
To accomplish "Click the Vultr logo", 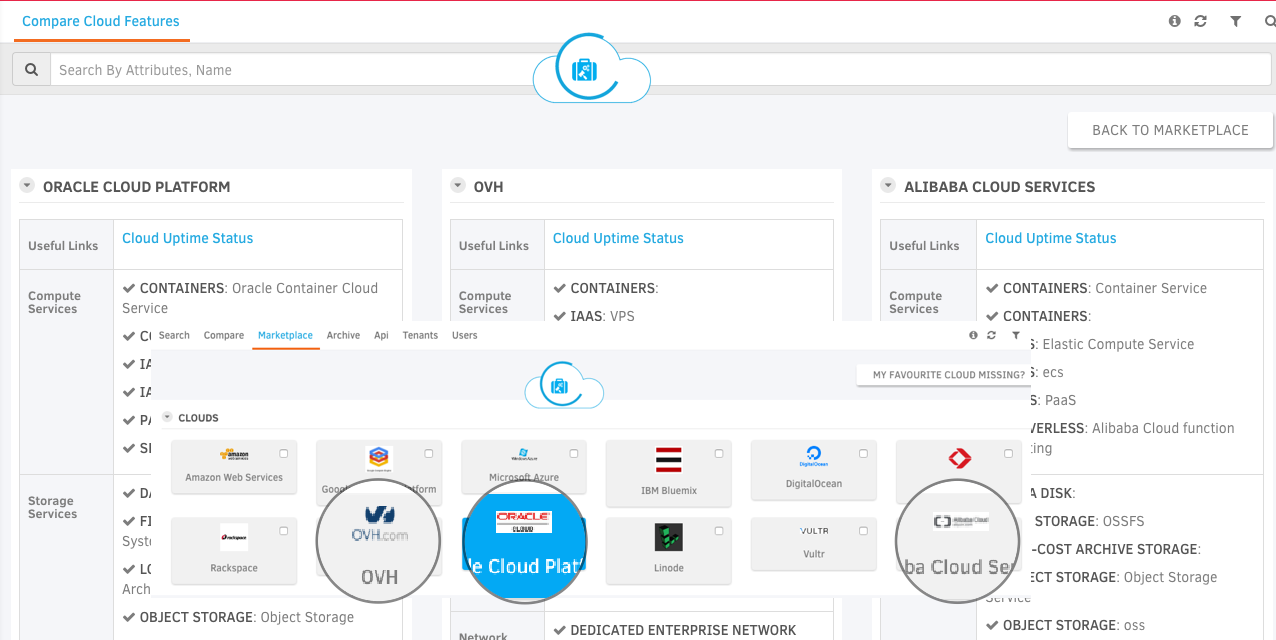I will pyautogui.click(x=814, y=531).
